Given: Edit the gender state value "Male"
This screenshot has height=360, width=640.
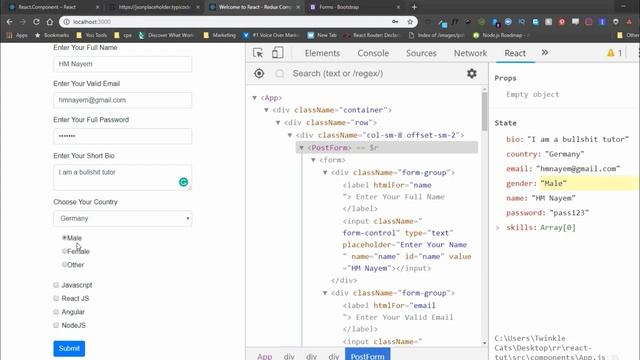Looking at the screenshot, I should coord(553,184).
